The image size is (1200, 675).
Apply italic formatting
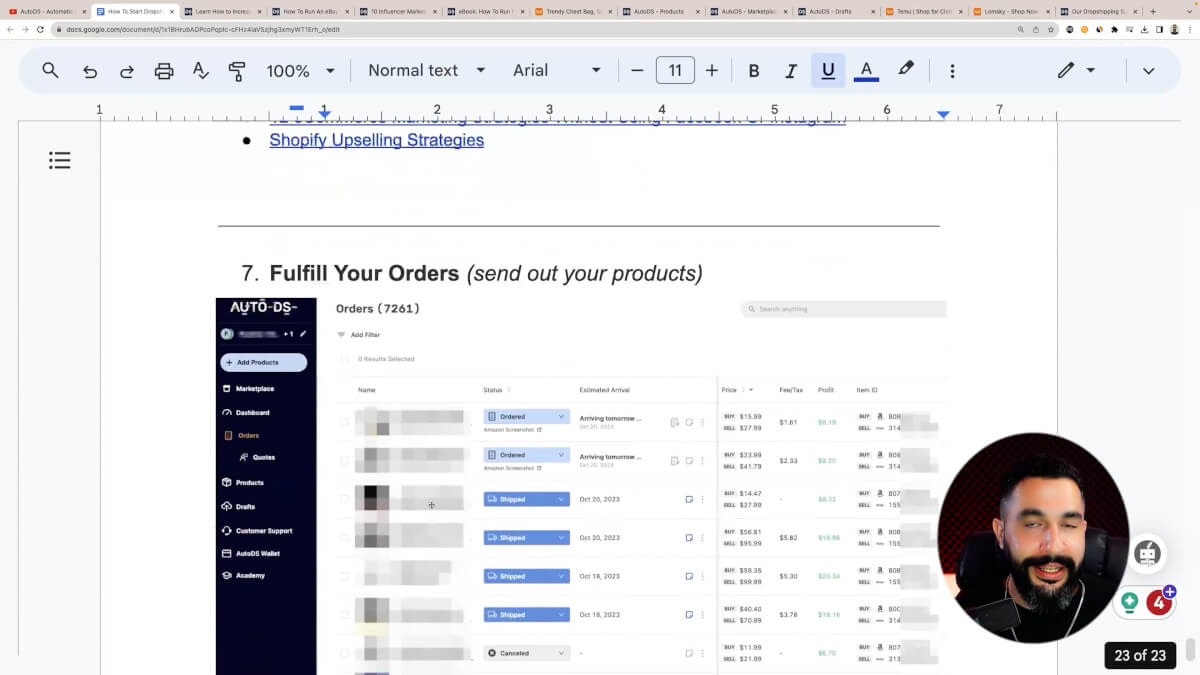point(791,71)
